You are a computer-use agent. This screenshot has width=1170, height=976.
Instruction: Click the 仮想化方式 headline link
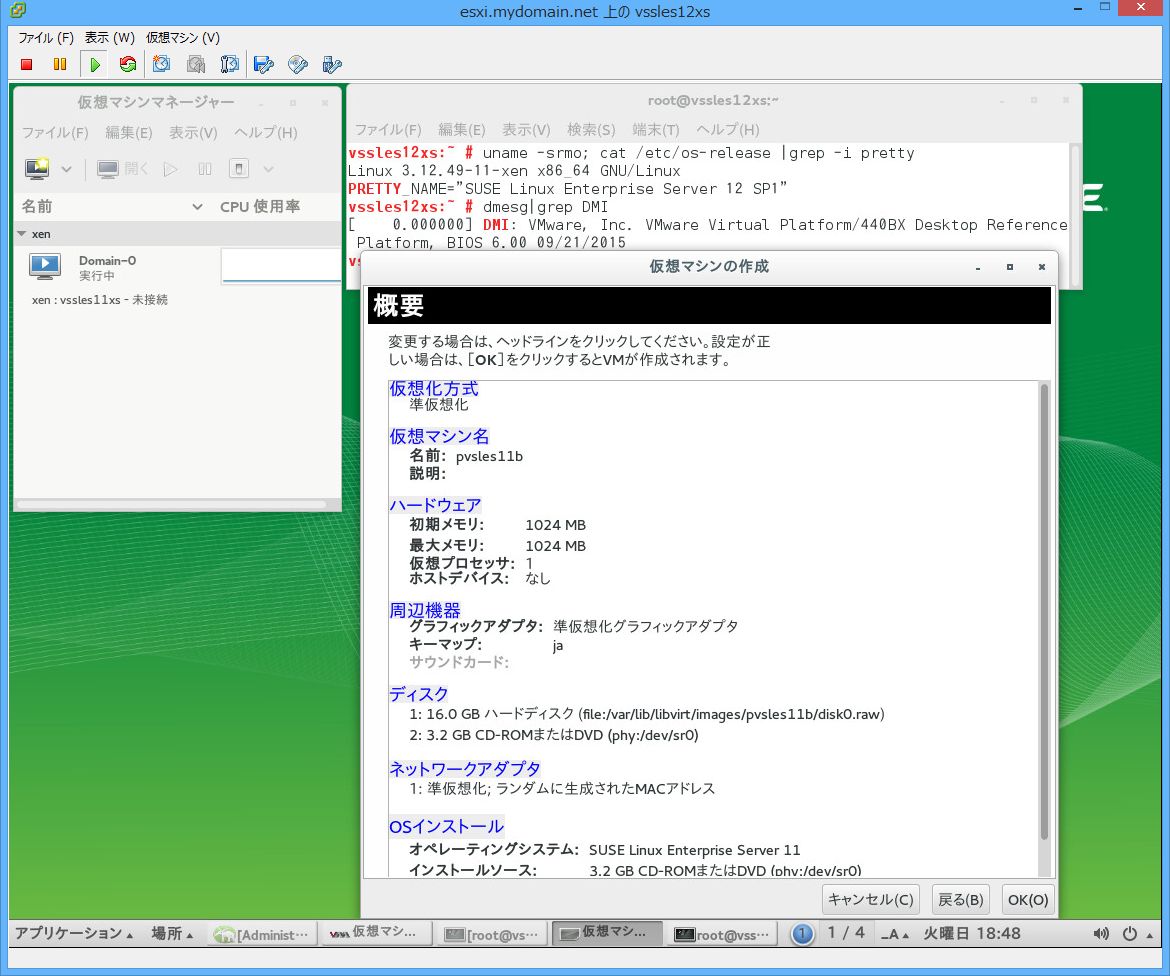click(x=434, y=388)
